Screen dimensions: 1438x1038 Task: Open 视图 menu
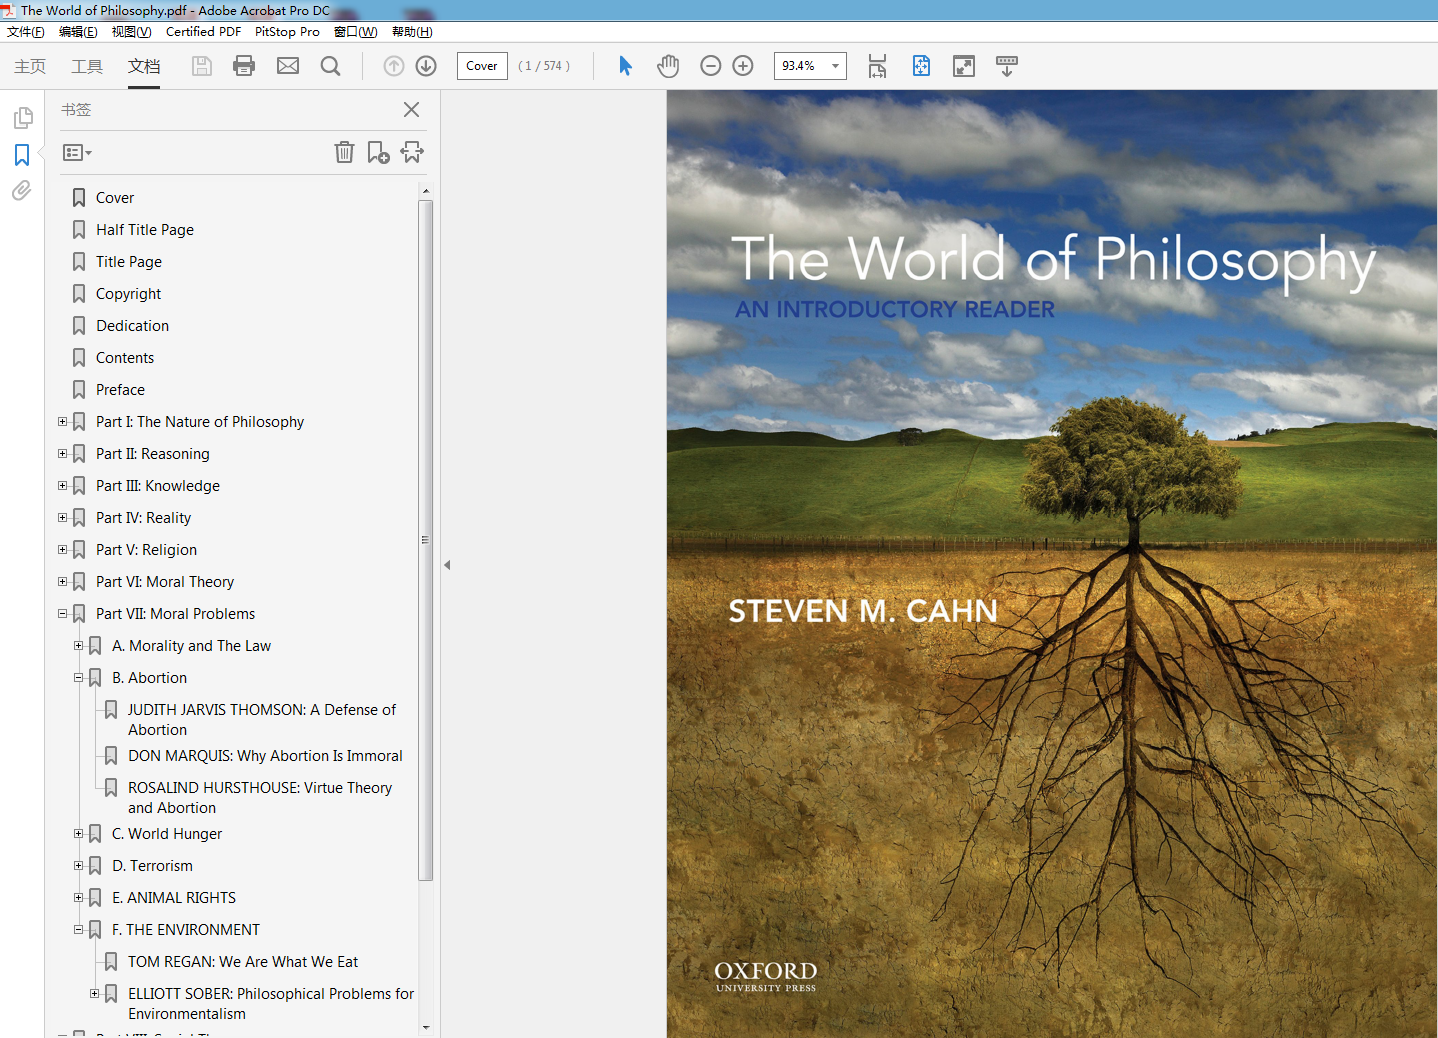coord(131,32)
